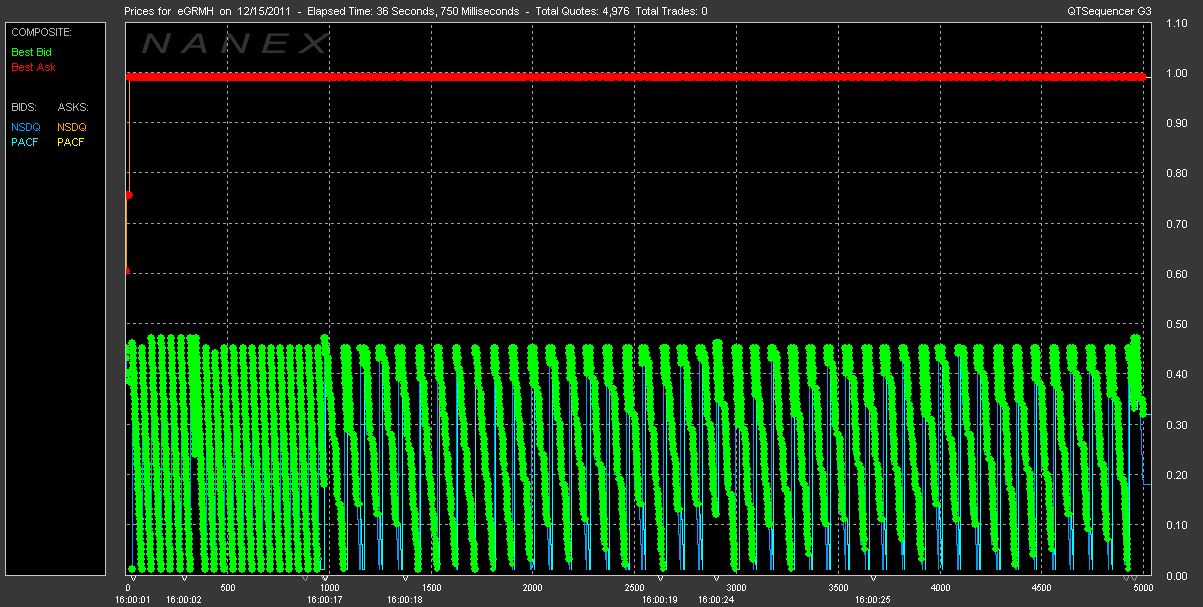Click the 1000 quote-count axis label

[x=329, y=588]
